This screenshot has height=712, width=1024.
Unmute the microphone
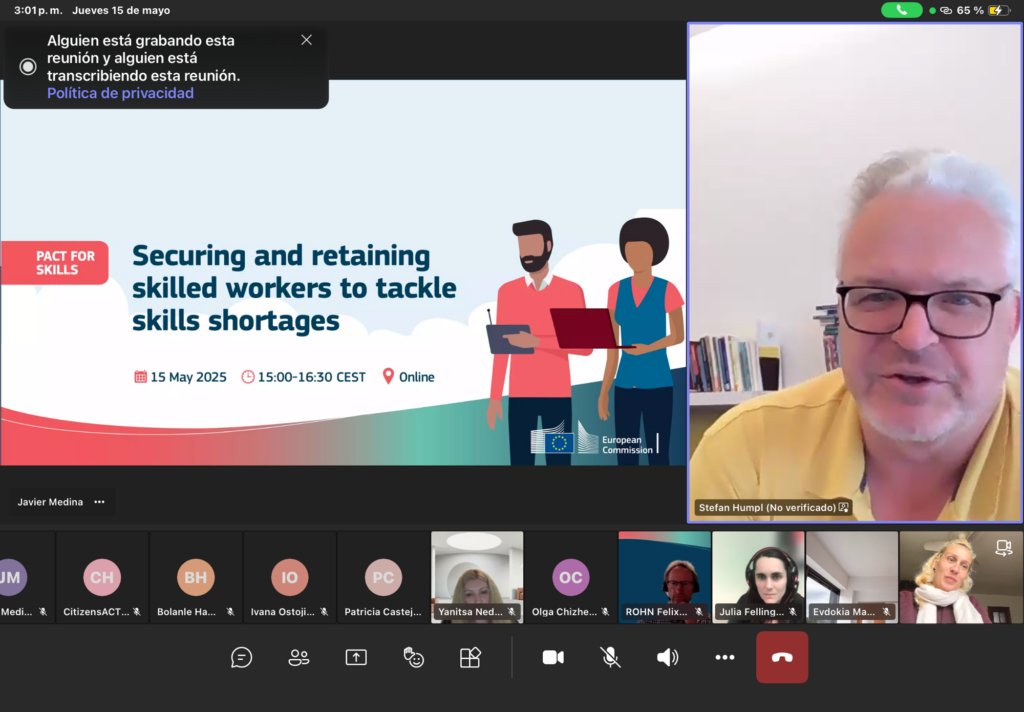click(610, 657)
